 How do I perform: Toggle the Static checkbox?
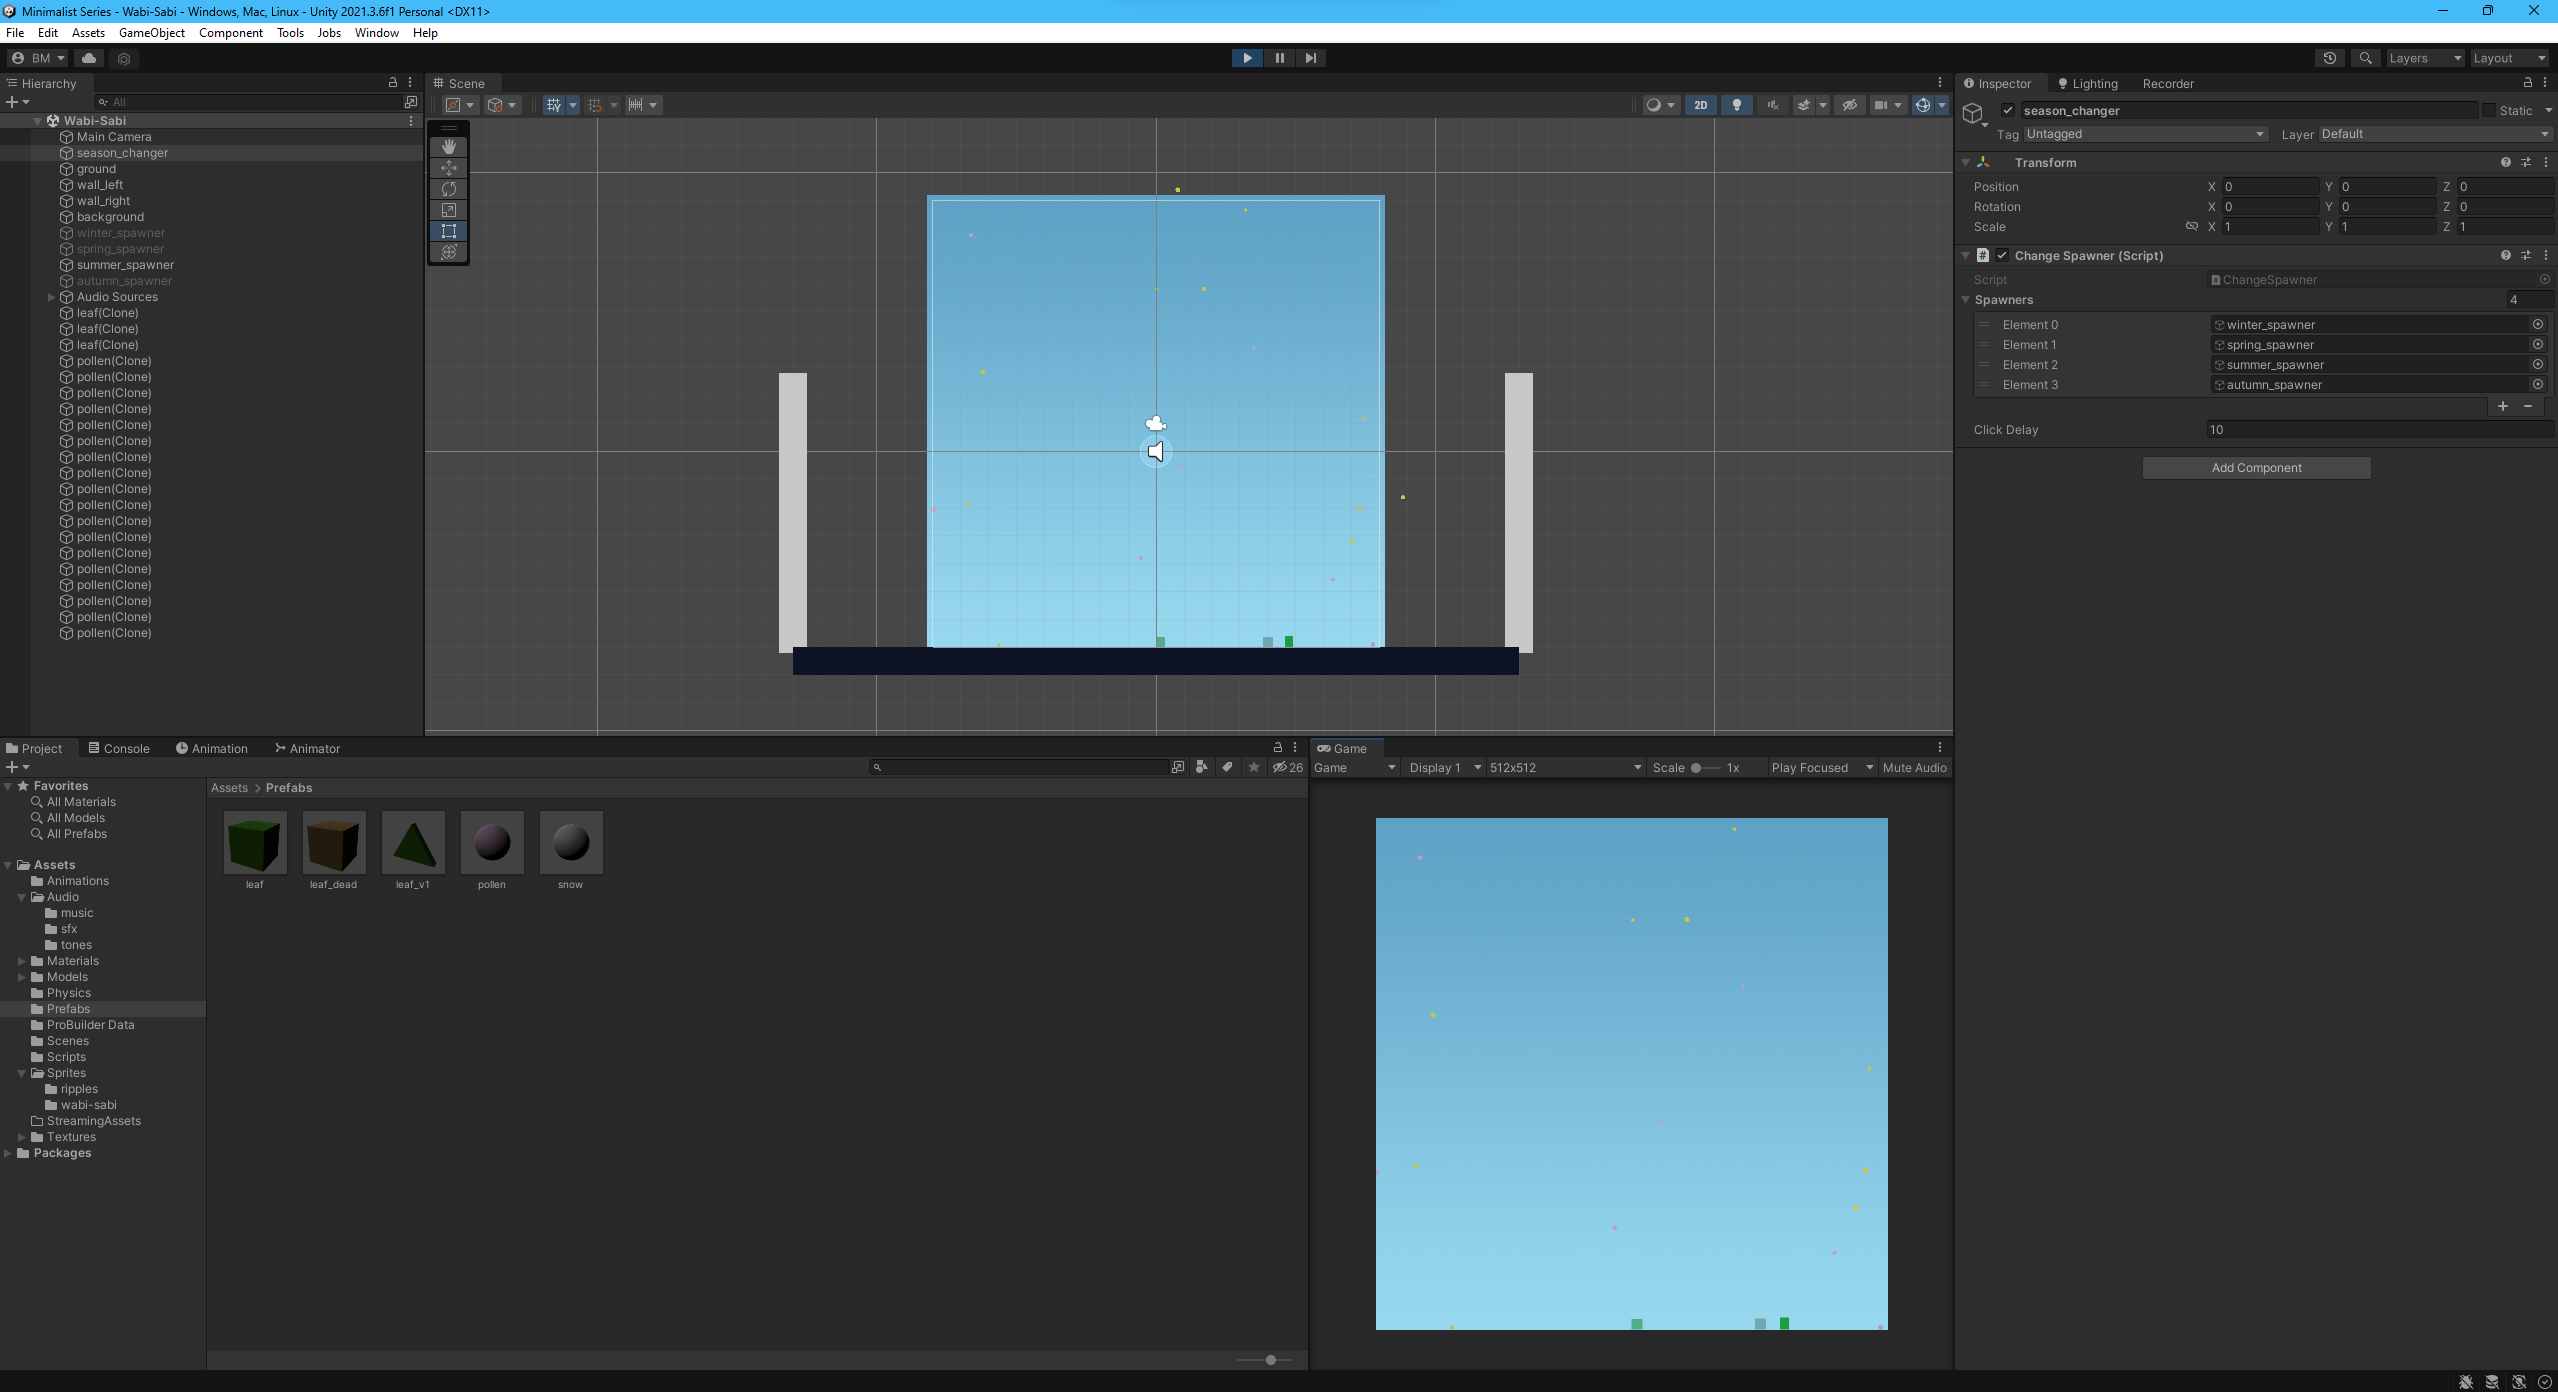click(2488, 111)
